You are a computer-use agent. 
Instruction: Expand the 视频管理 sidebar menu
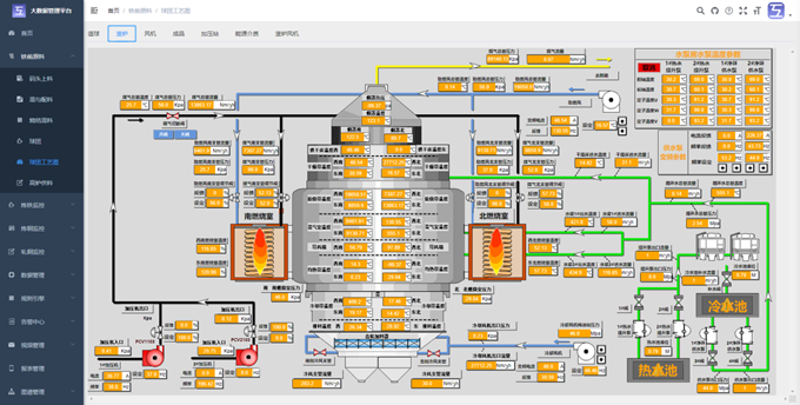click(x=42, y=343)
